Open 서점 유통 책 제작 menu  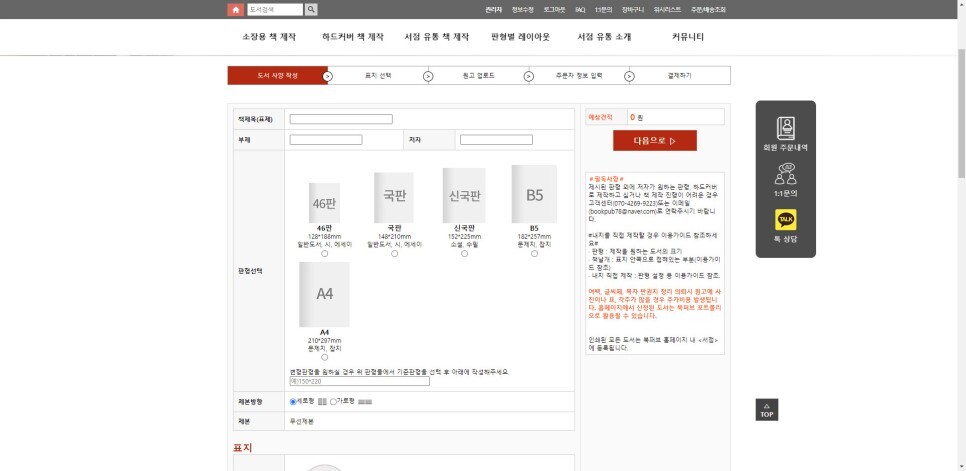tap(437, 37)
